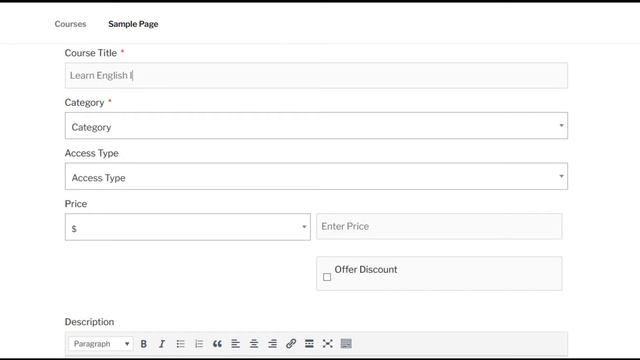Apply italic formatting in the Description toolbar
640x360 pixels.
(x=162, y=344)
